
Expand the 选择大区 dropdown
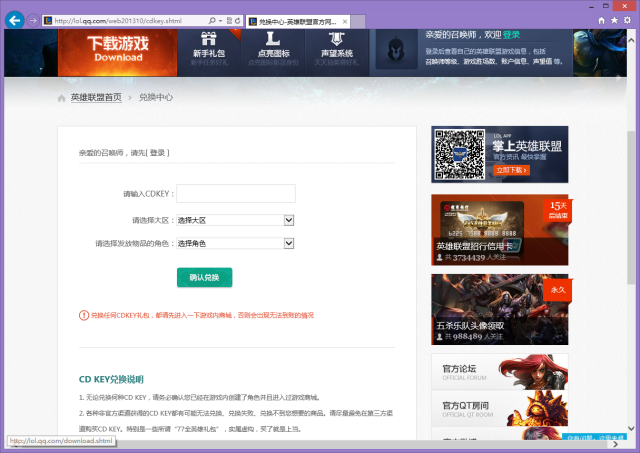pyautogui.click(x=235, y=220)
